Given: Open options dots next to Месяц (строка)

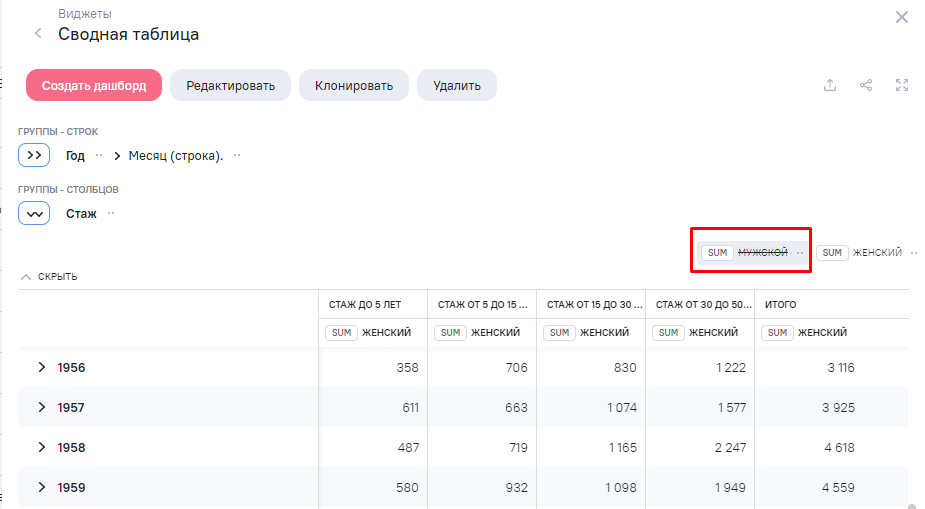Looking at the screenshot, I should [237, 156].
